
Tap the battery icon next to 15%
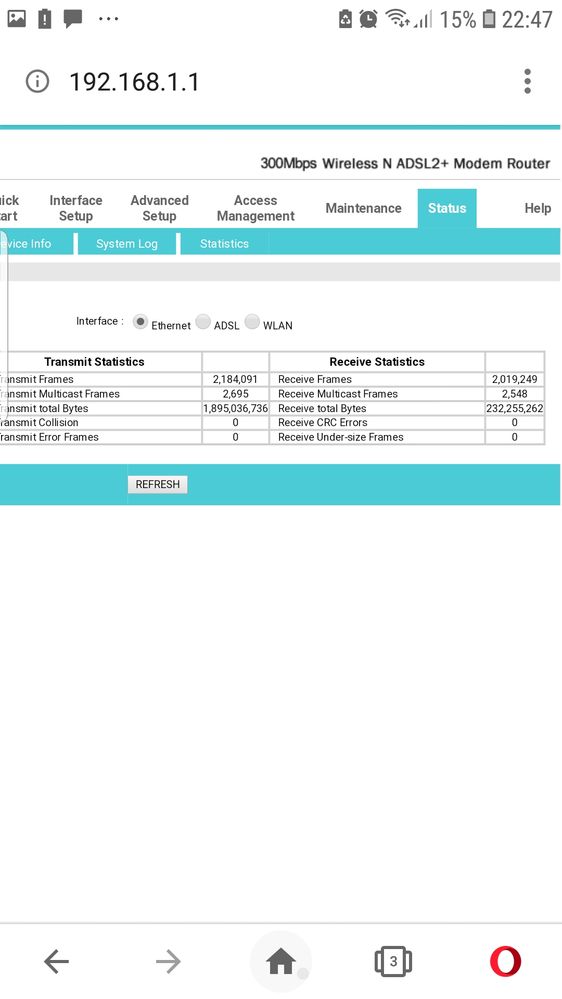pos(489,19)
